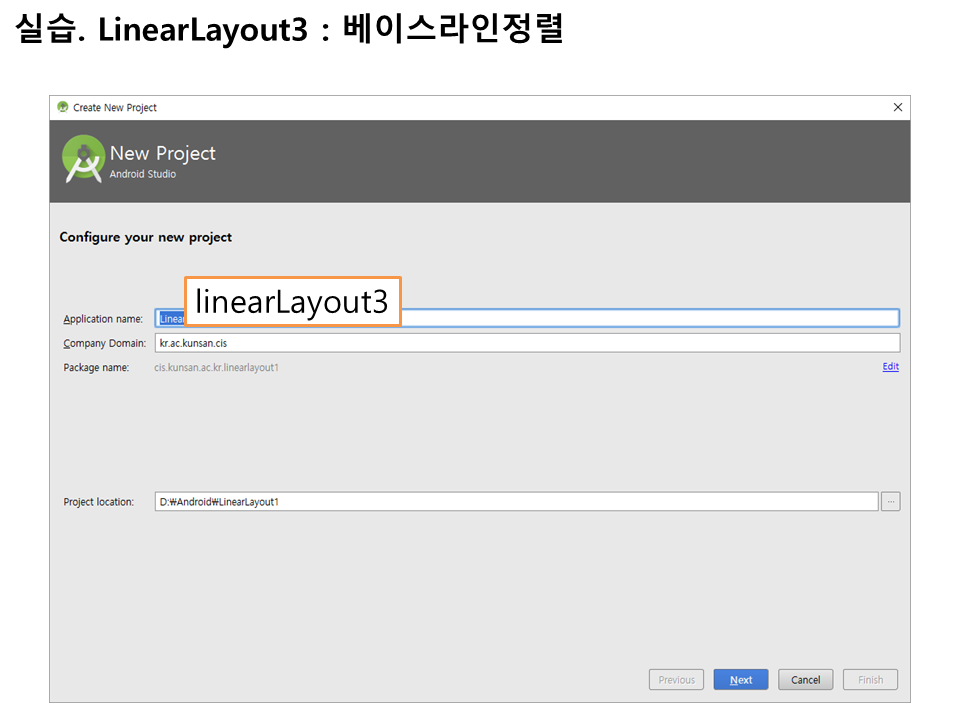Cancel the new project wizard
This screenshot has width=960, height=720.
(805, 680)
